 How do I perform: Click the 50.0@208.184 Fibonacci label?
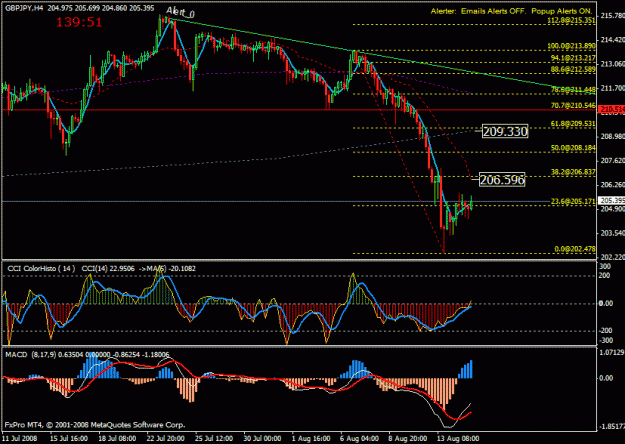click(x=573, y=148)
